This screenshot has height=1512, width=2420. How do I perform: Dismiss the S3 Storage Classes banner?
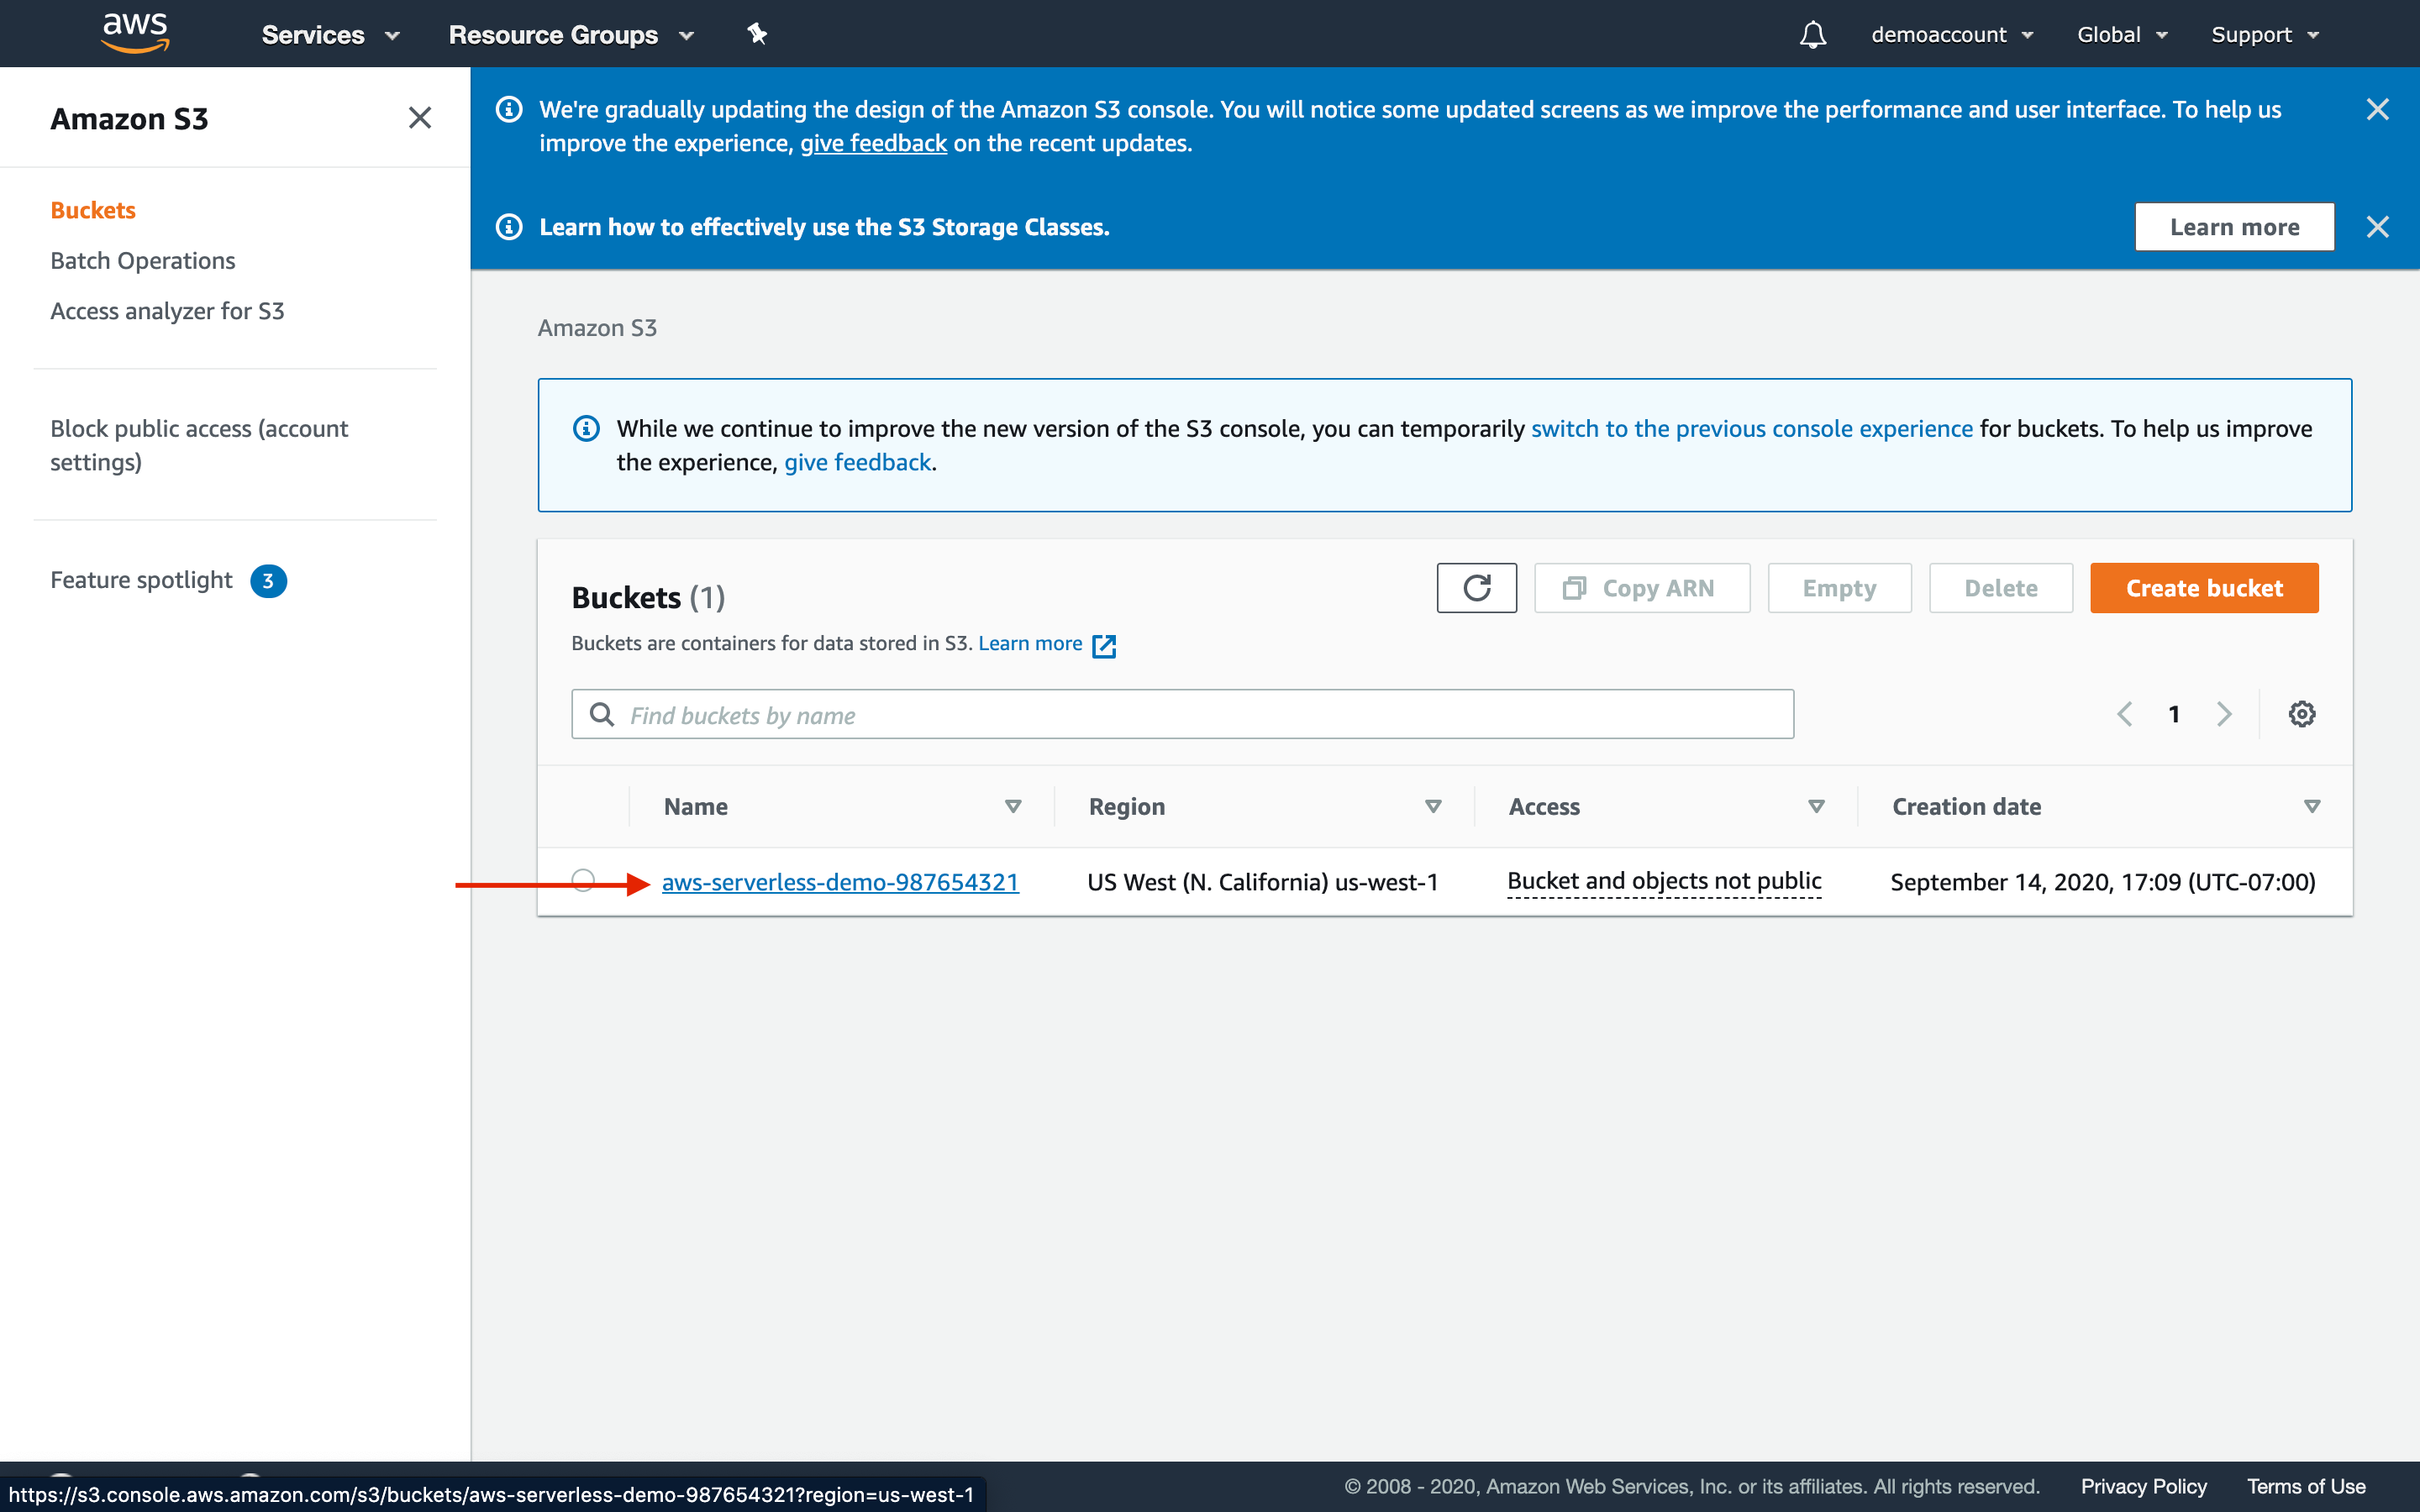[2377, 227]
